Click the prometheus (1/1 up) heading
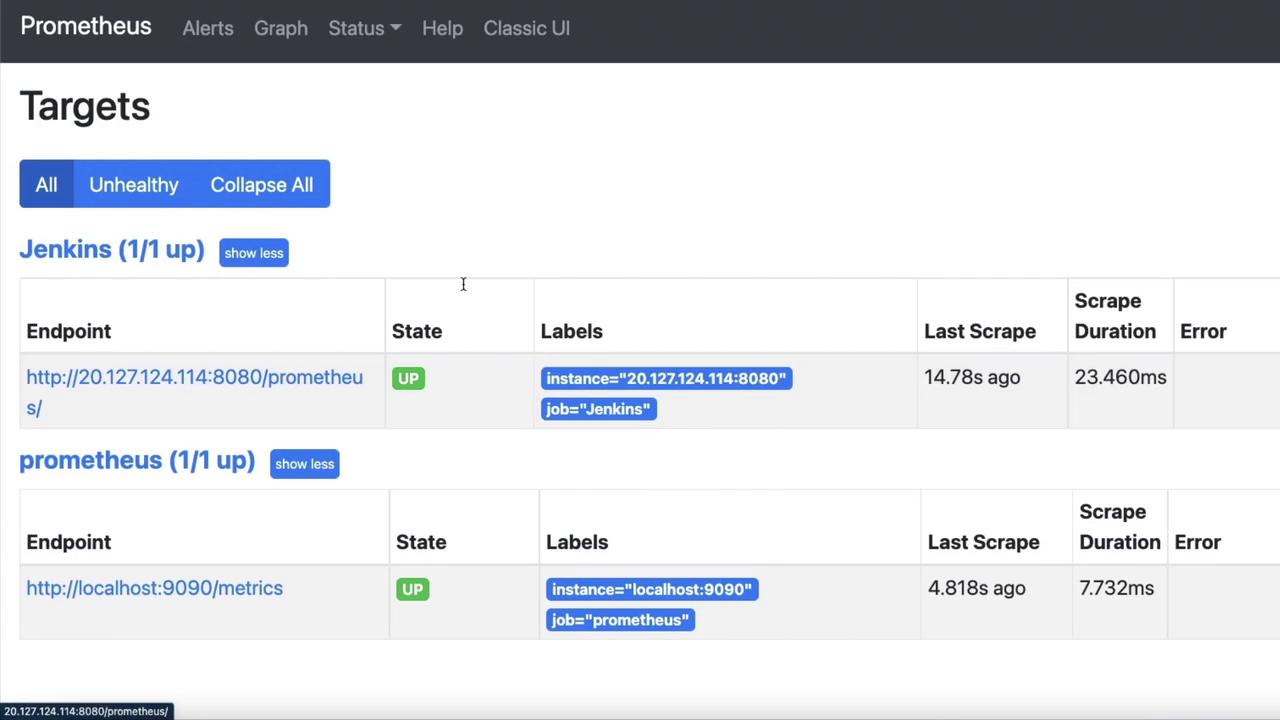 click(x=137, y=461)
